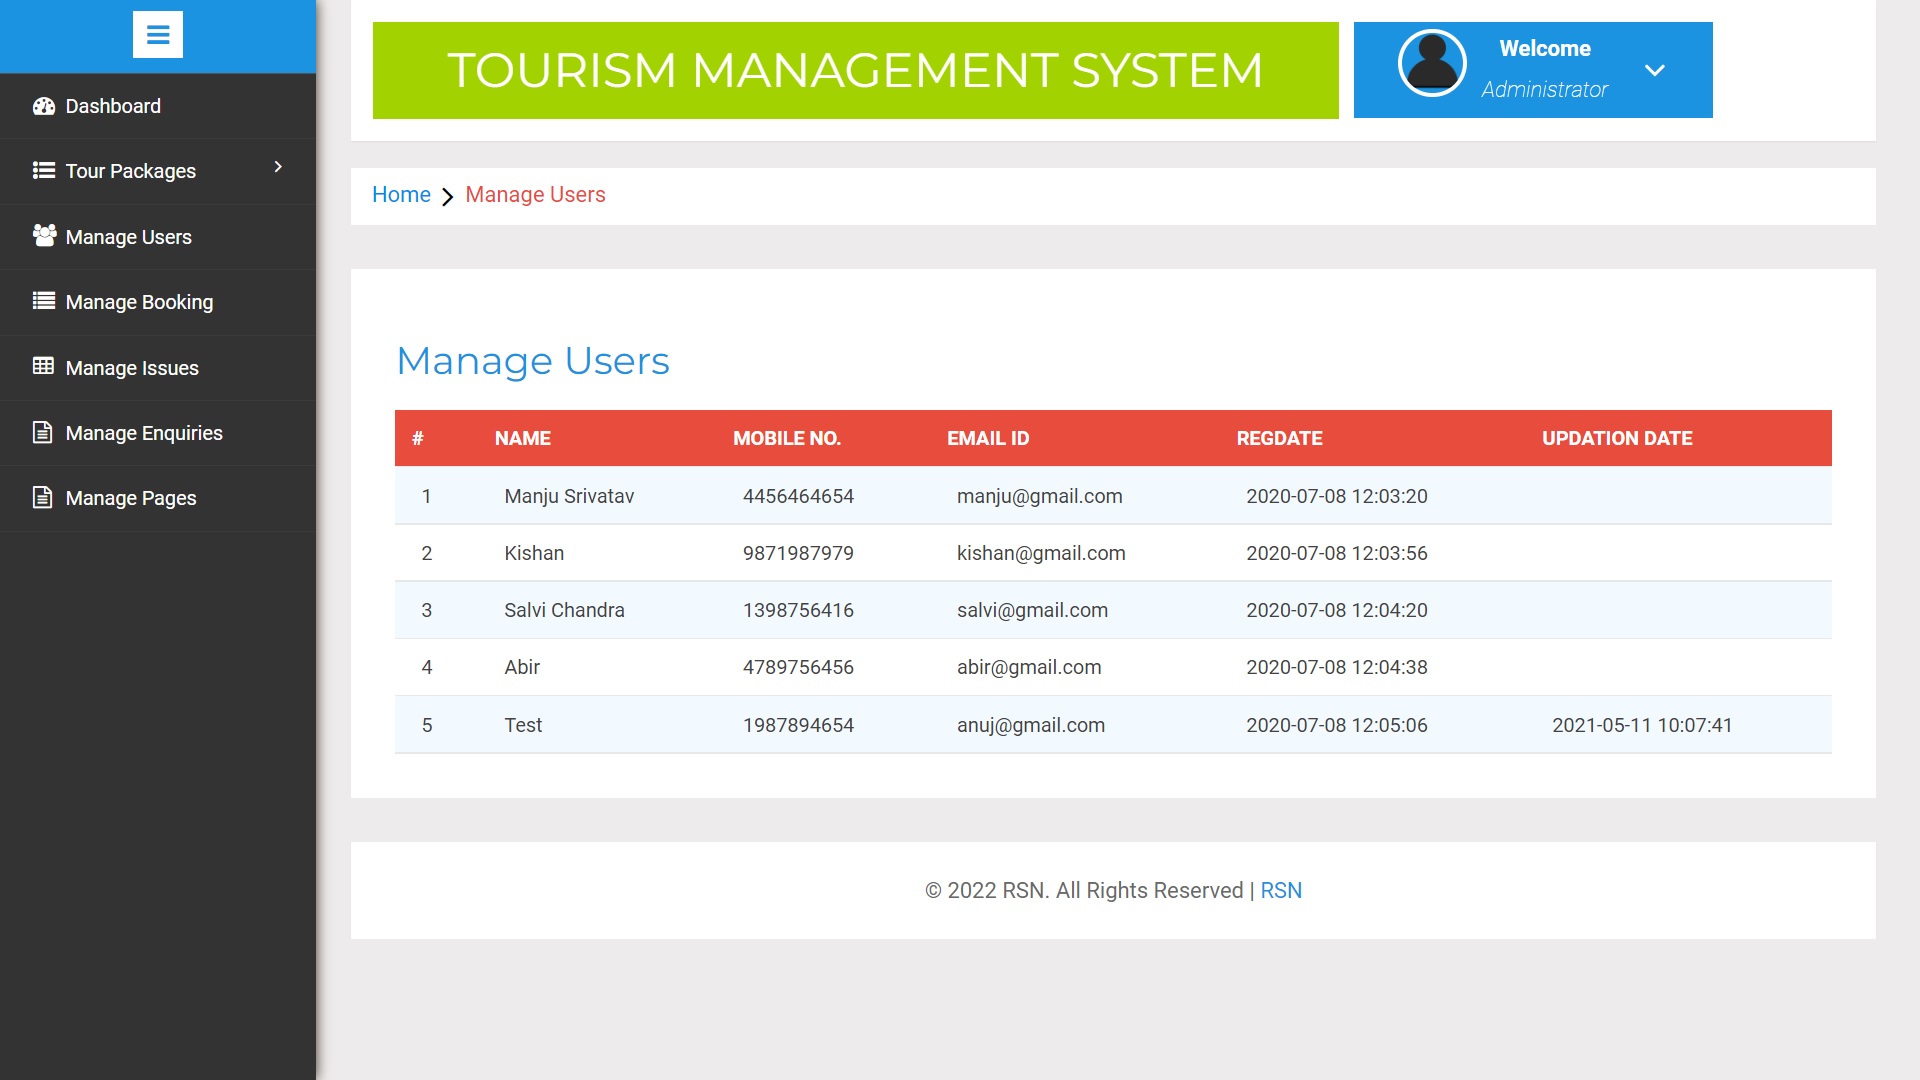This screenshot has width=1920, height=1080.
Task: Select Manage Booking in the sidebar
Action: click(138, 301)
